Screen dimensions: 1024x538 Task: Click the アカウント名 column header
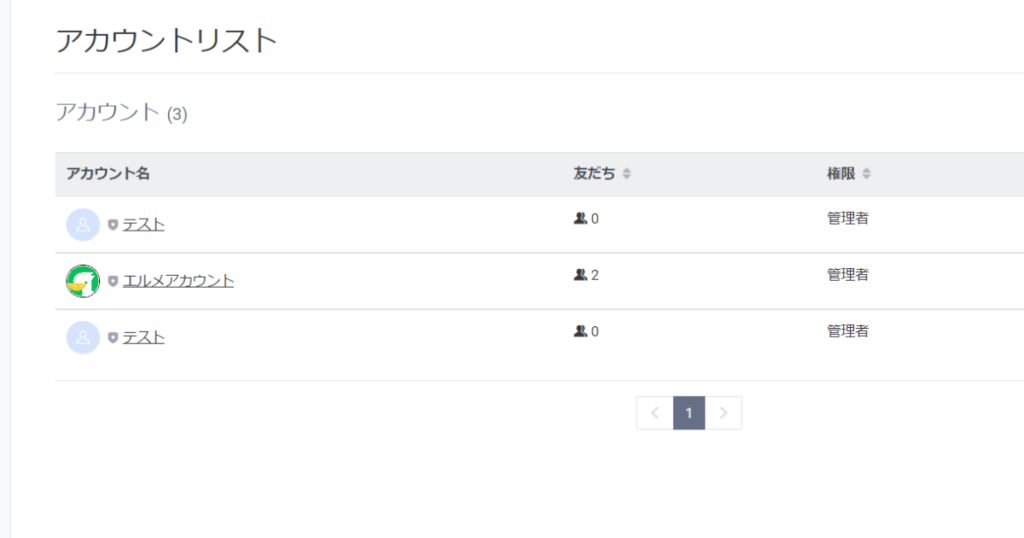pos(108,174)
